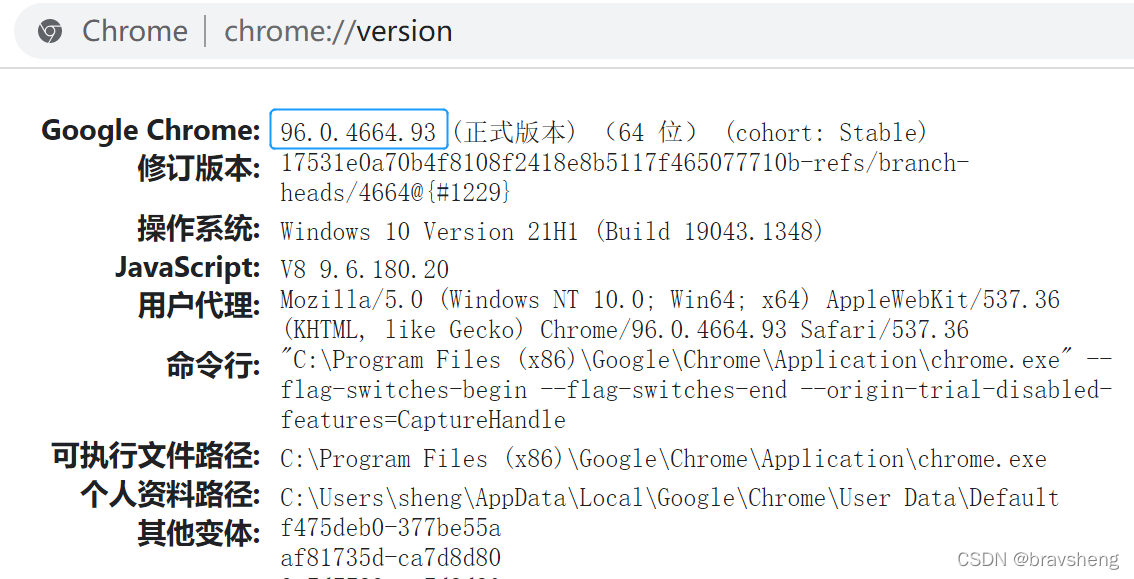
Task: Click the "Google Chrome:" label
Action: [150, 130]
